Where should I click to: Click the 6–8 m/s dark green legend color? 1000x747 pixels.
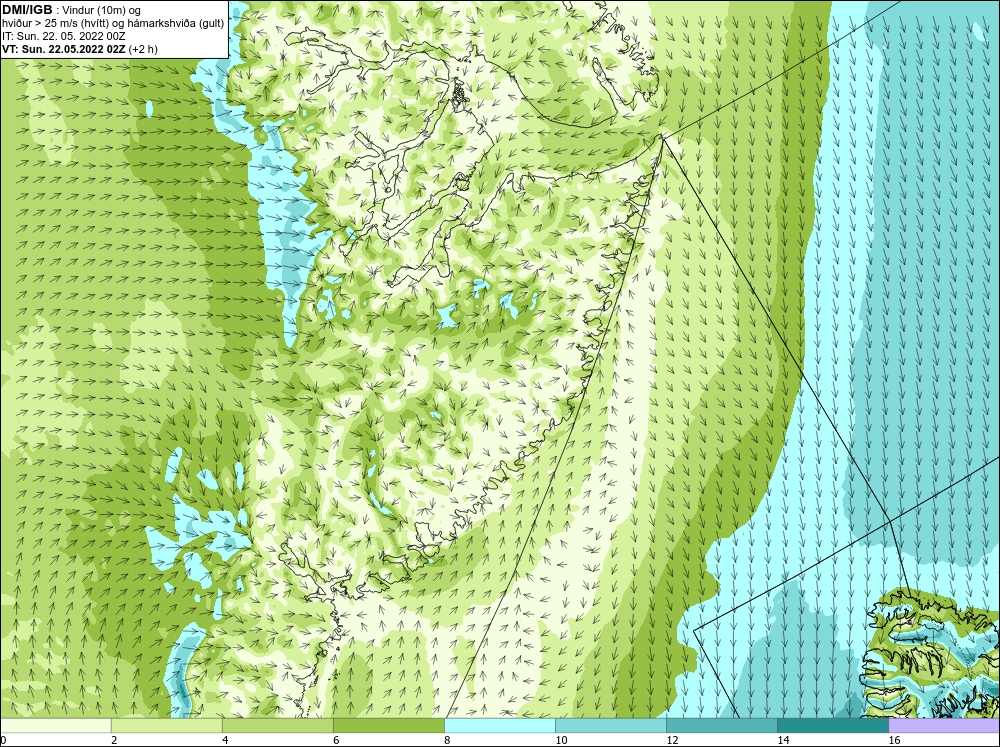pos(389,725)
